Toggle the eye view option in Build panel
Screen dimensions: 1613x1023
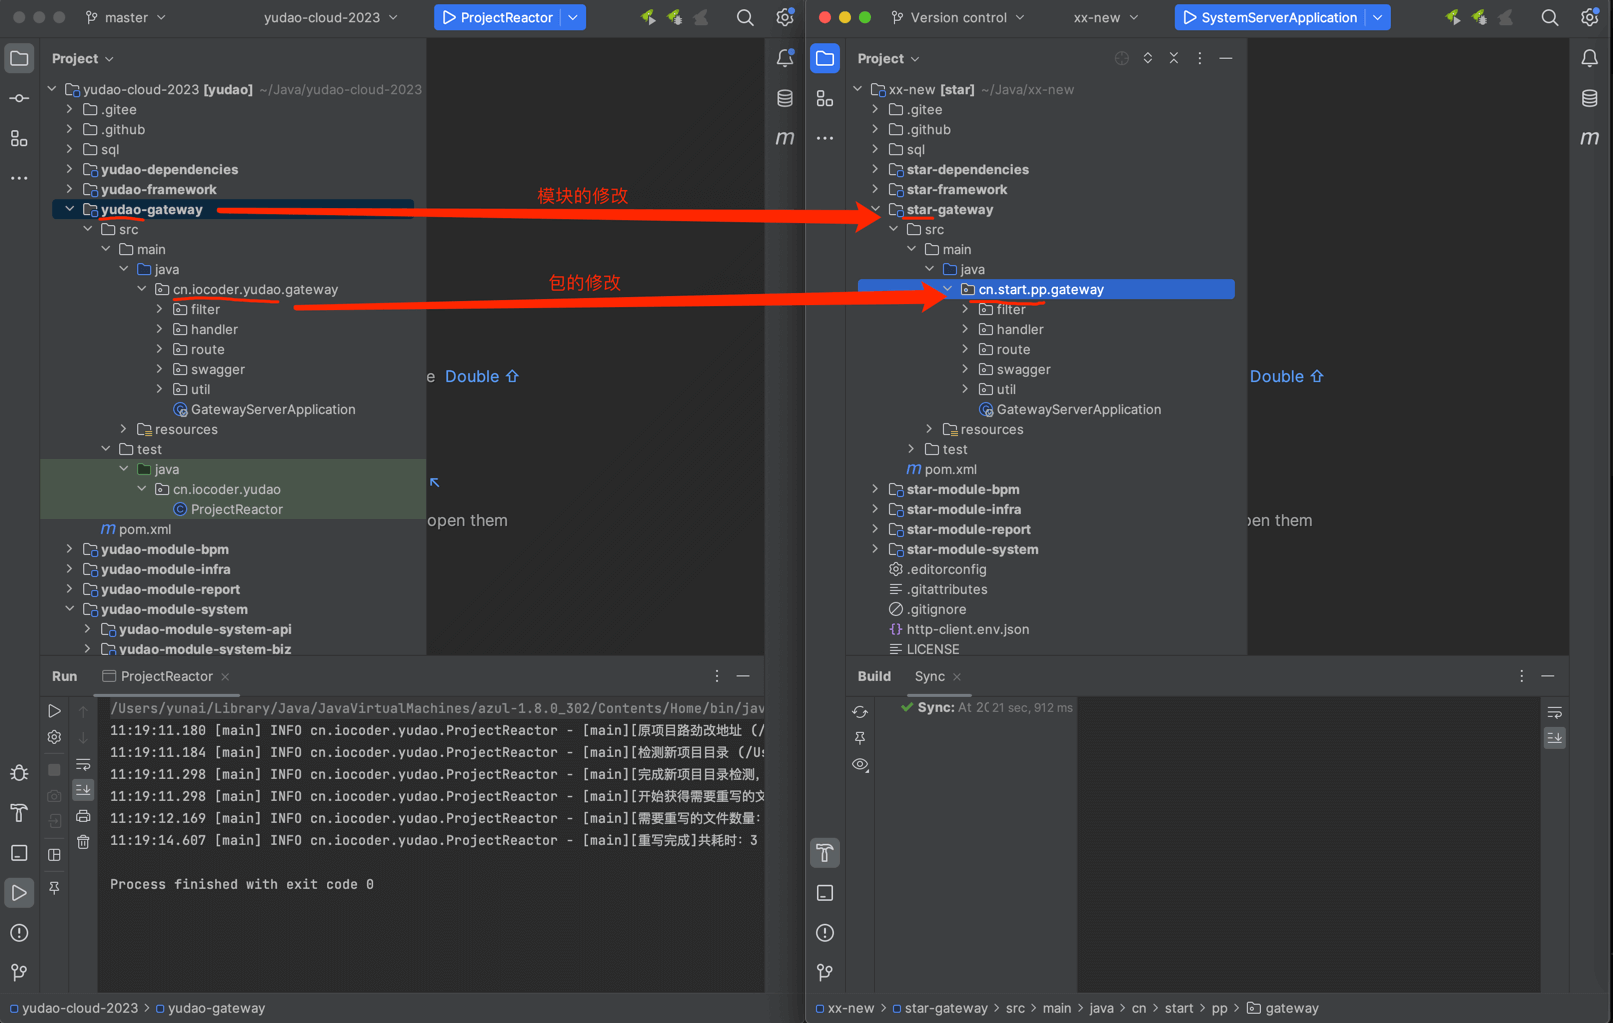(x=860, y=765)
